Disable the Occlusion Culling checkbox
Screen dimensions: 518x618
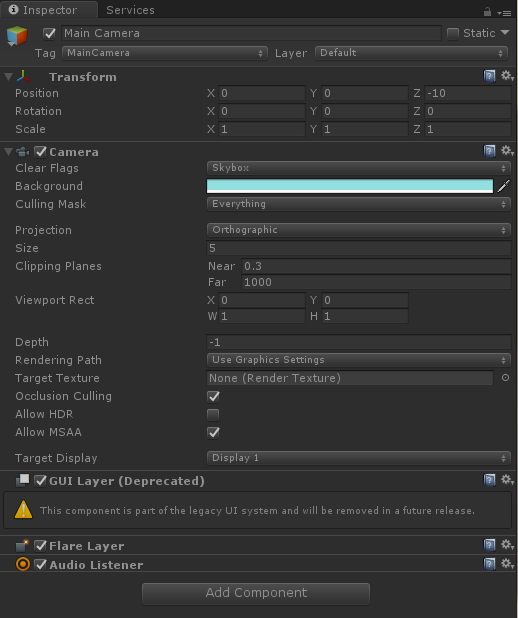click(x=213, y=396)
